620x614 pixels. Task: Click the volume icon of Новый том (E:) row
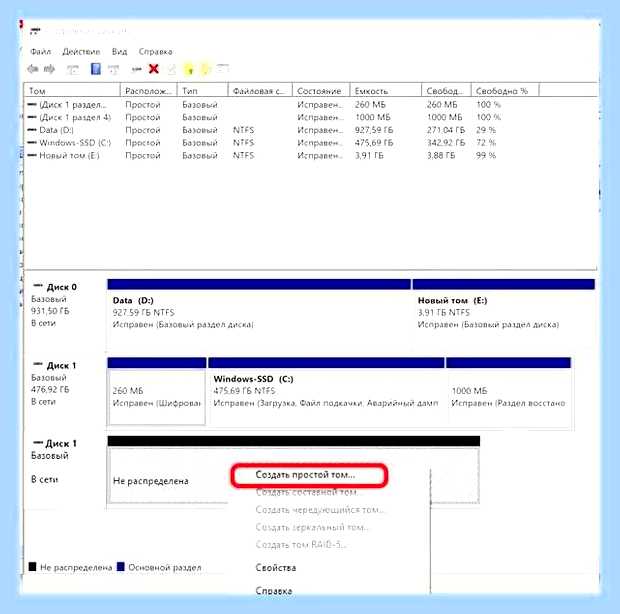click(32, 155)
